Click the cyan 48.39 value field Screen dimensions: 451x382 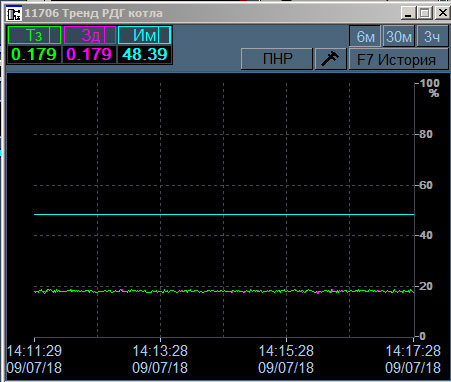pos(144,54)
